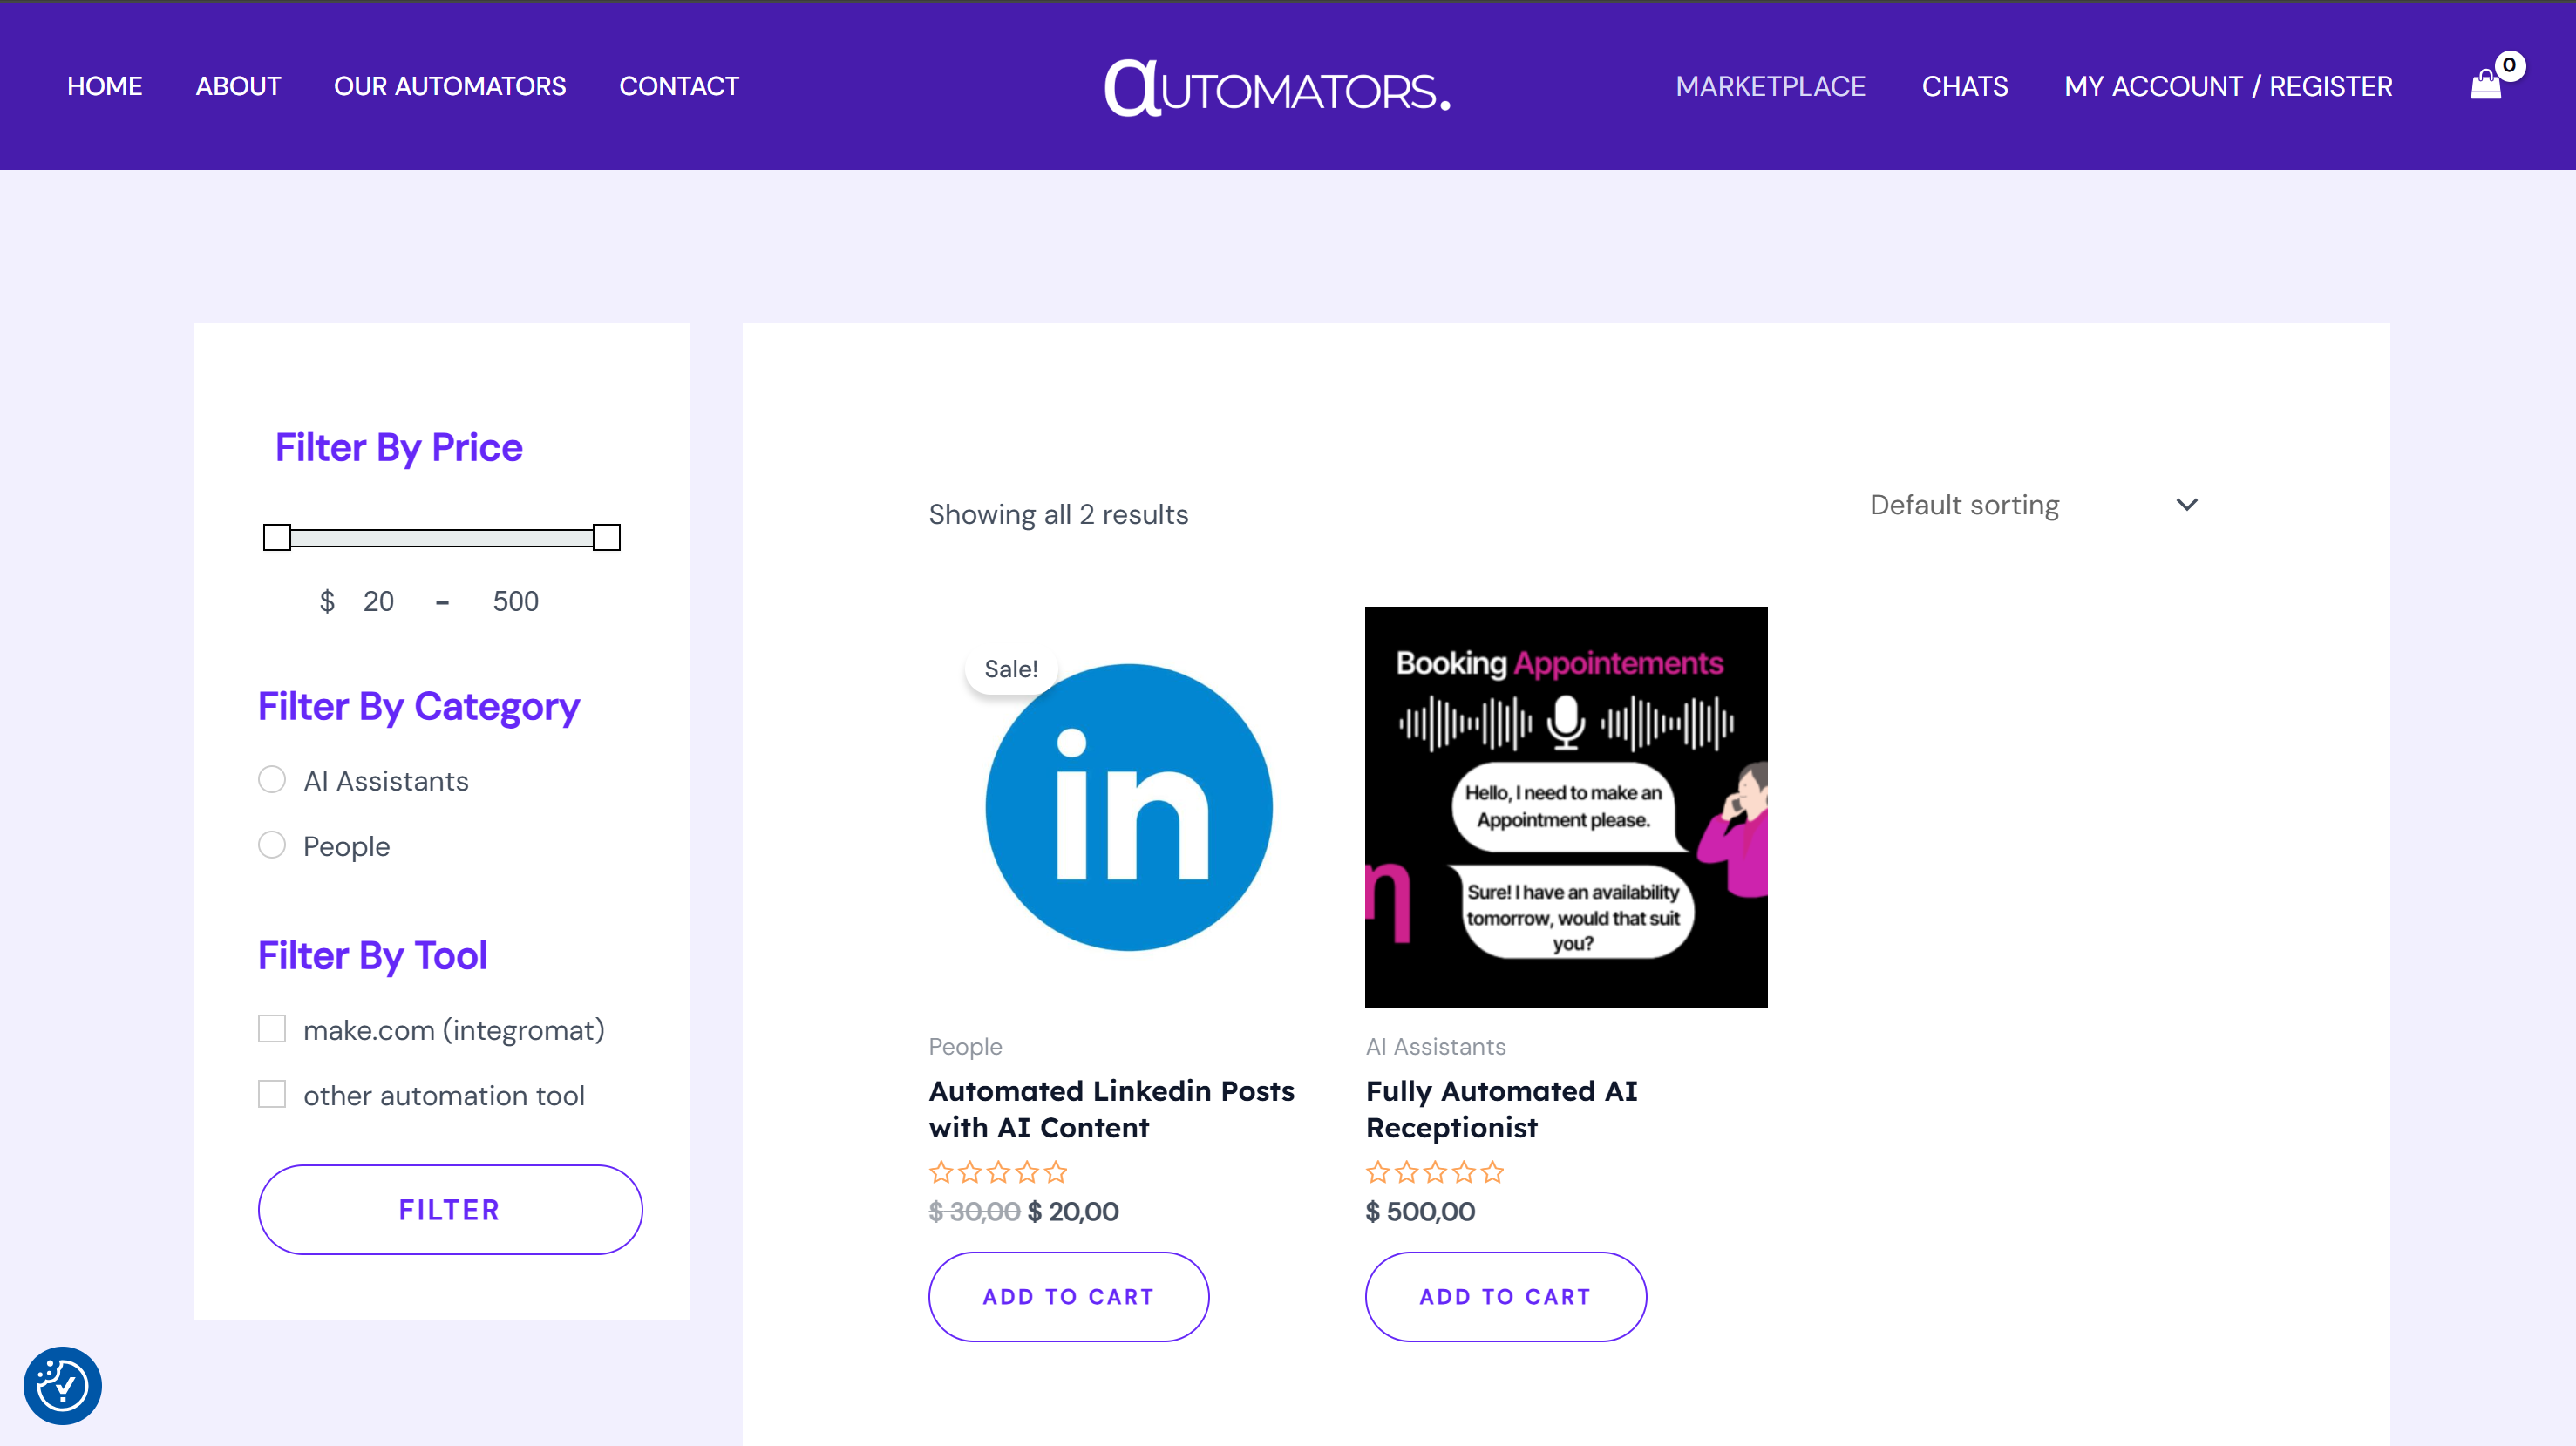Click the Sale! badge
This screenshot has width=2576, height=1446.
1010,669
